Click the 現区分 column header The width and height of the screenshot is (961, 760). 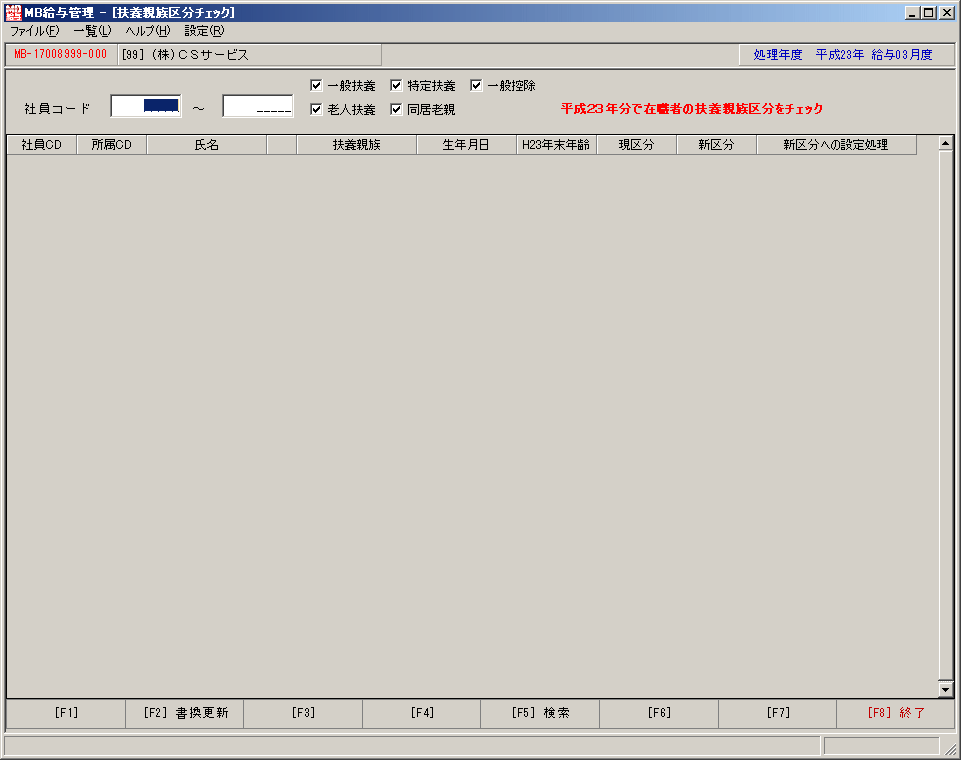pos(637,145)
